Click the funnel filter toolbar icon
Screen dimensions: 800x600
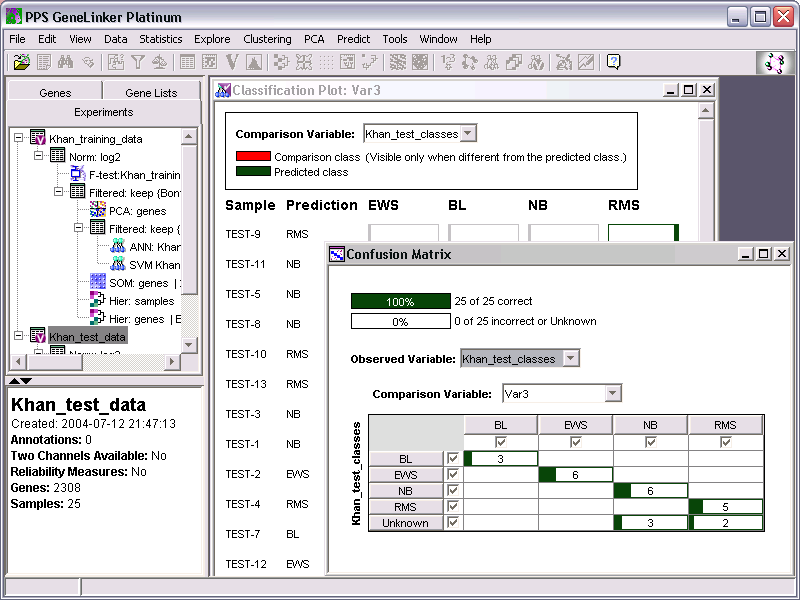(138, 62)
